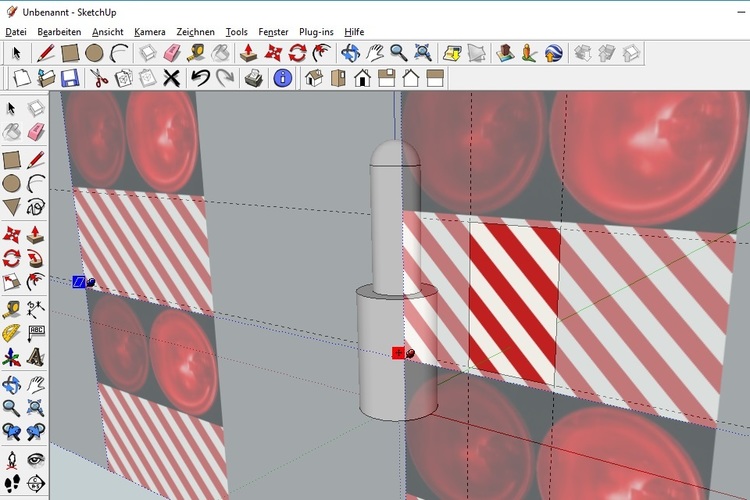Choose the Follow Me tool
Viewport: 750px width, 500px height.
(36, 258)
